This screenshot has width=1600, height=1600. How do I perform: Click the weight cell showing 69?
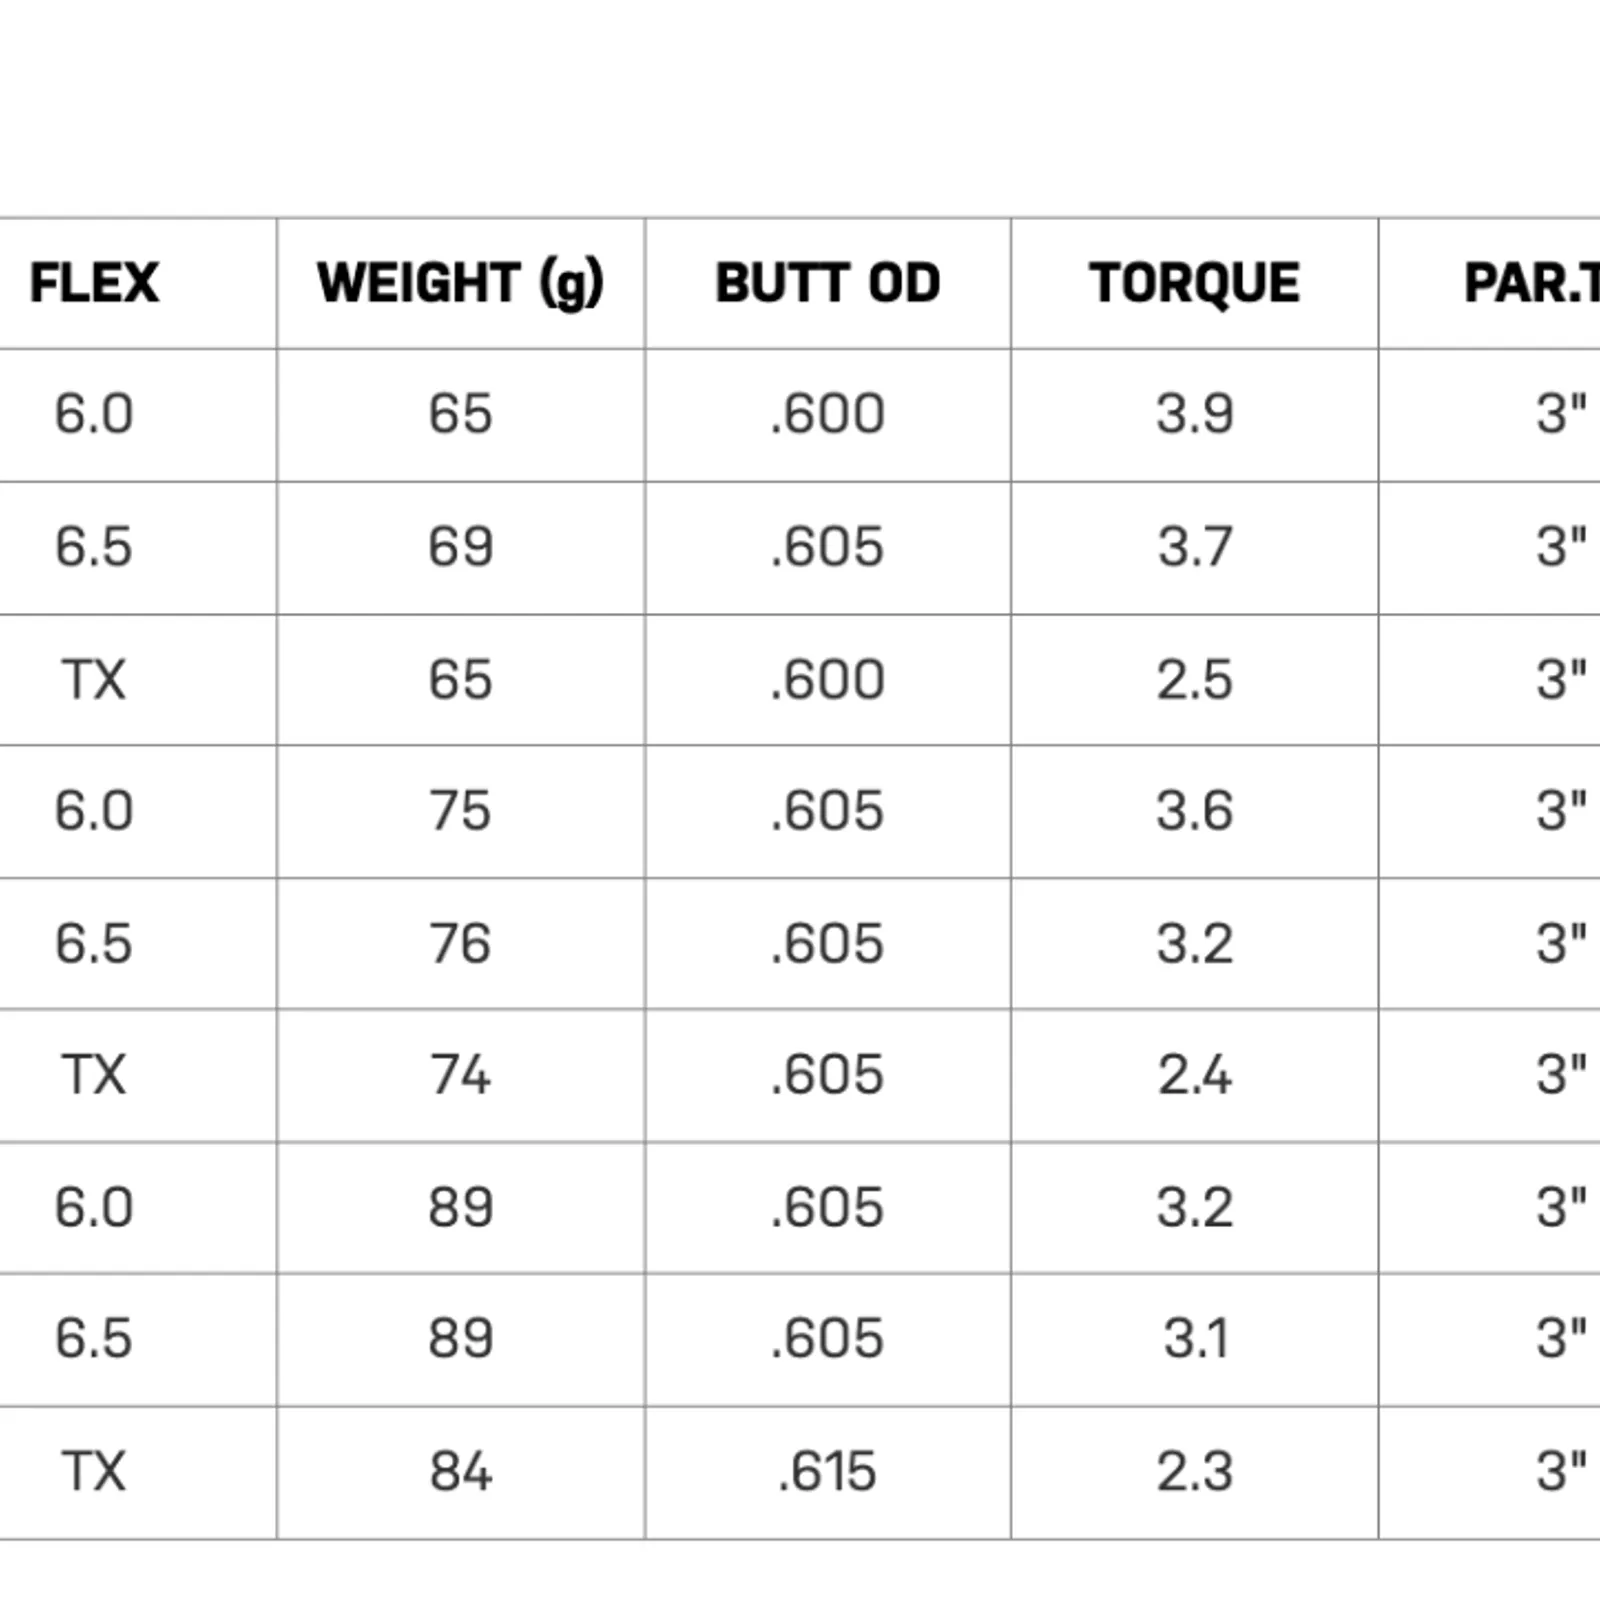click(460, 547)
